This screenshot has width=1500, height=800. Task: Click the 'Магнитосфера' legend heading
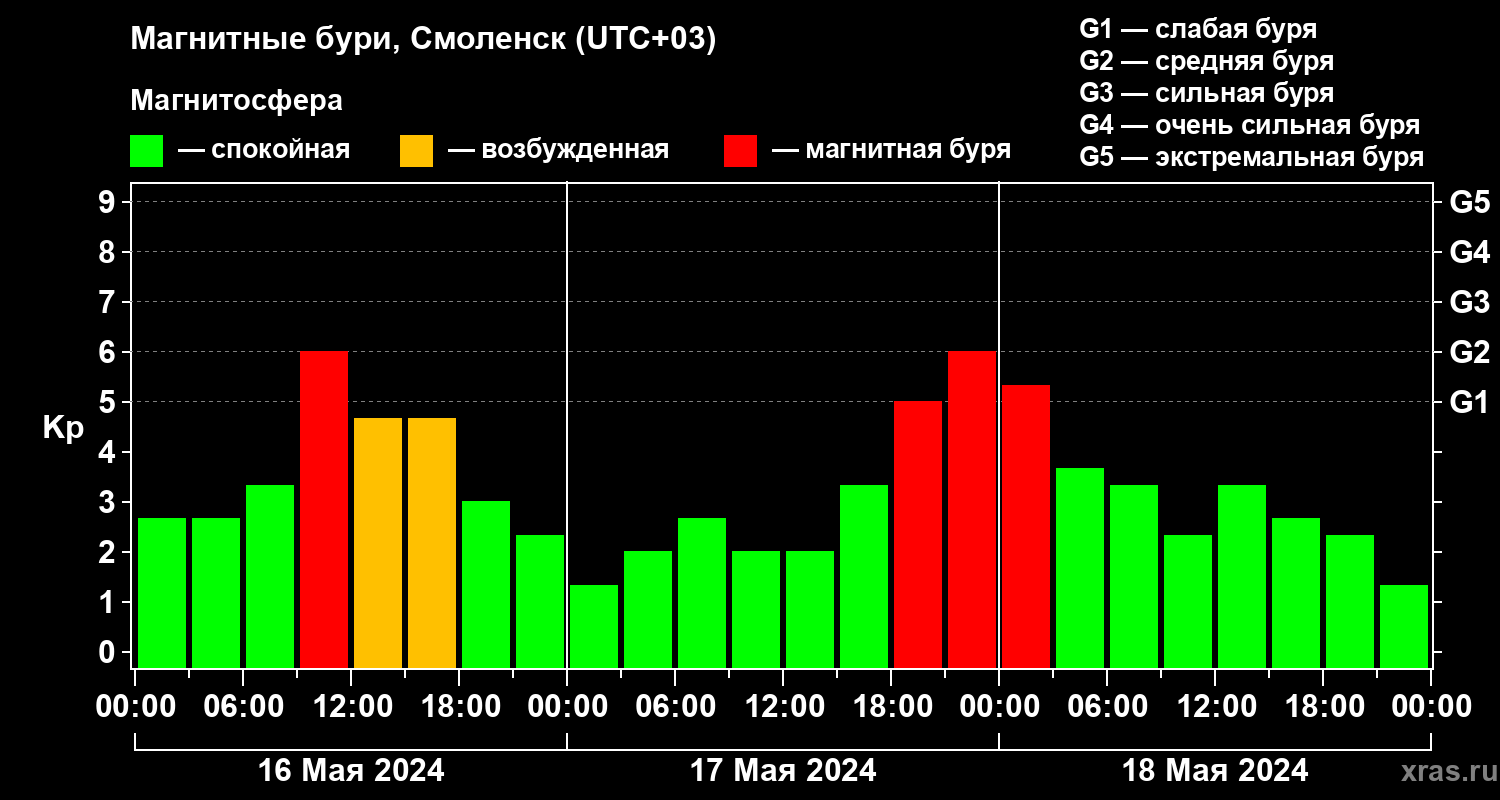pos(236,101)
